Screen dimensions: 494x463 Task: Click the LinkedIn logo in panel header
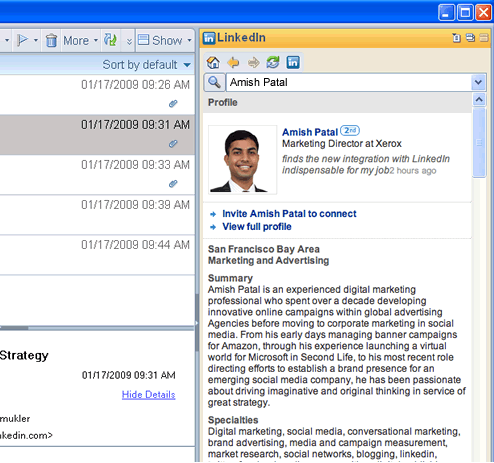pos(209,38)
